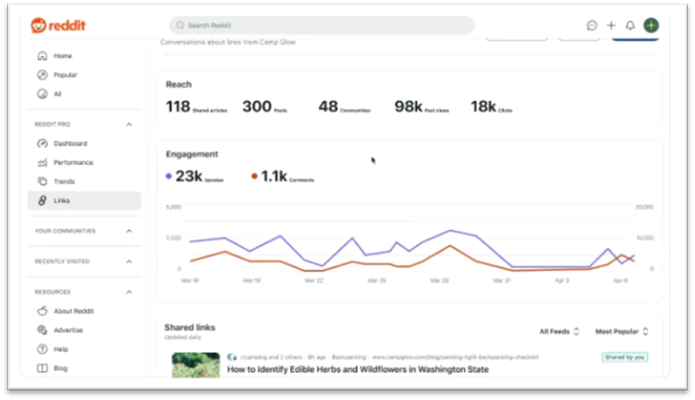
Task: Click the Blog book icon
Action: coord(42,368)
